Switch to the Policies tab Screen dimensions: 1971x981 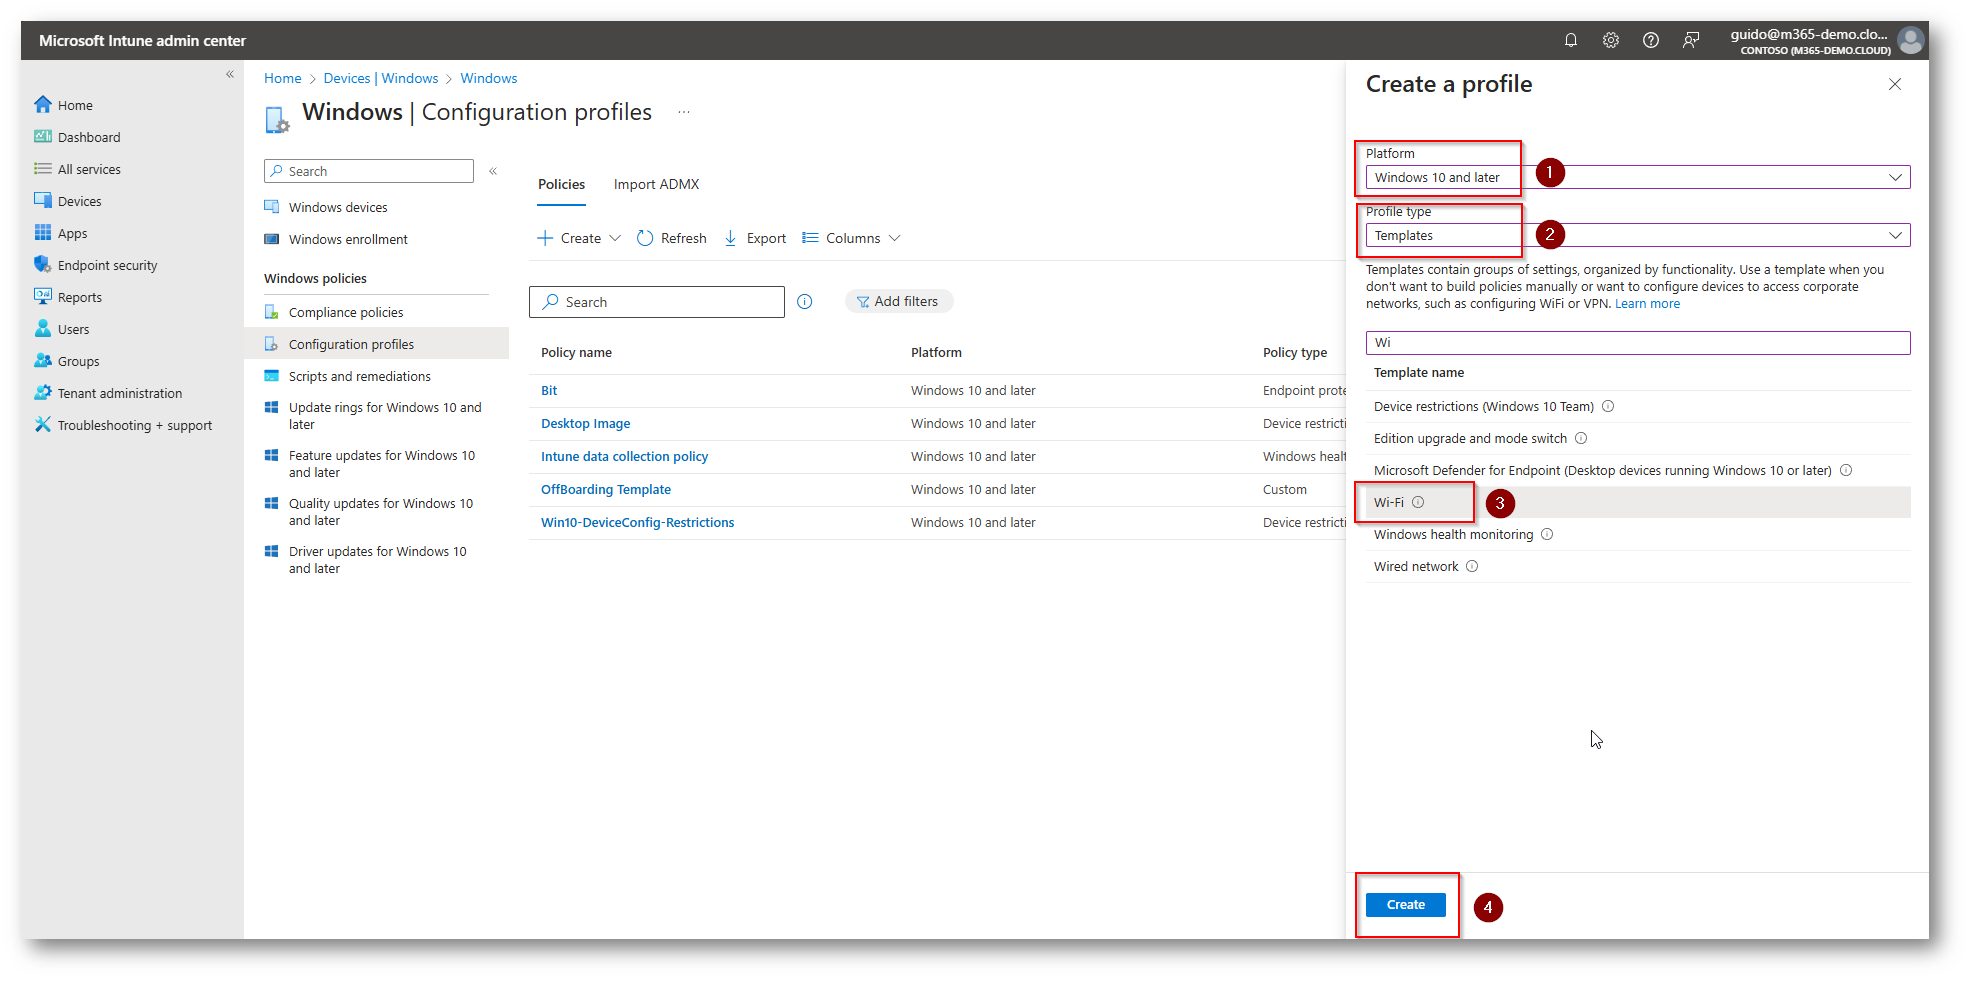(x=561, y=184)
